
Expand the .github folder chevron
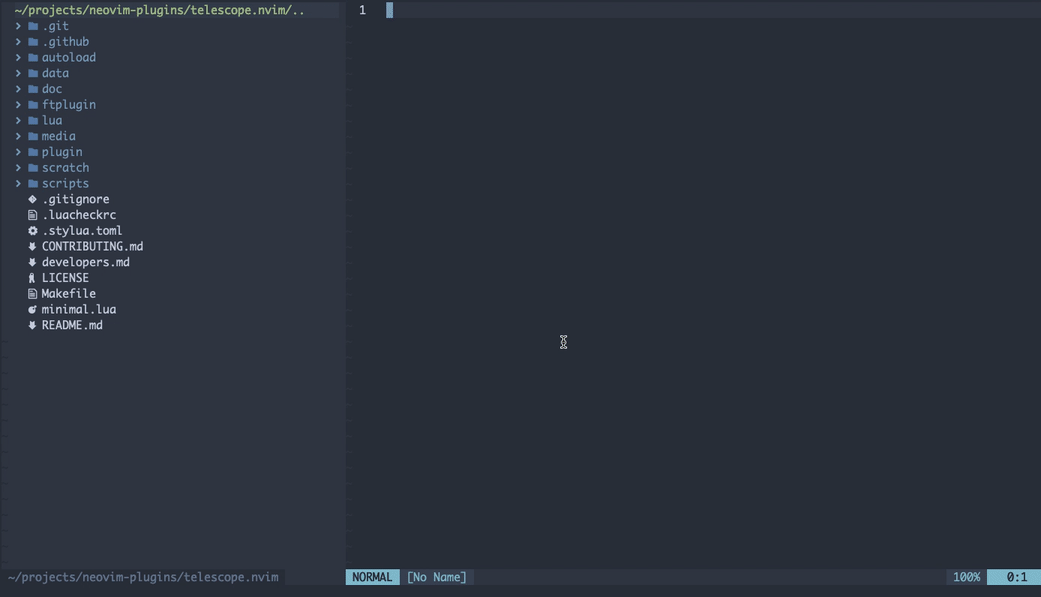click(18, 42)
